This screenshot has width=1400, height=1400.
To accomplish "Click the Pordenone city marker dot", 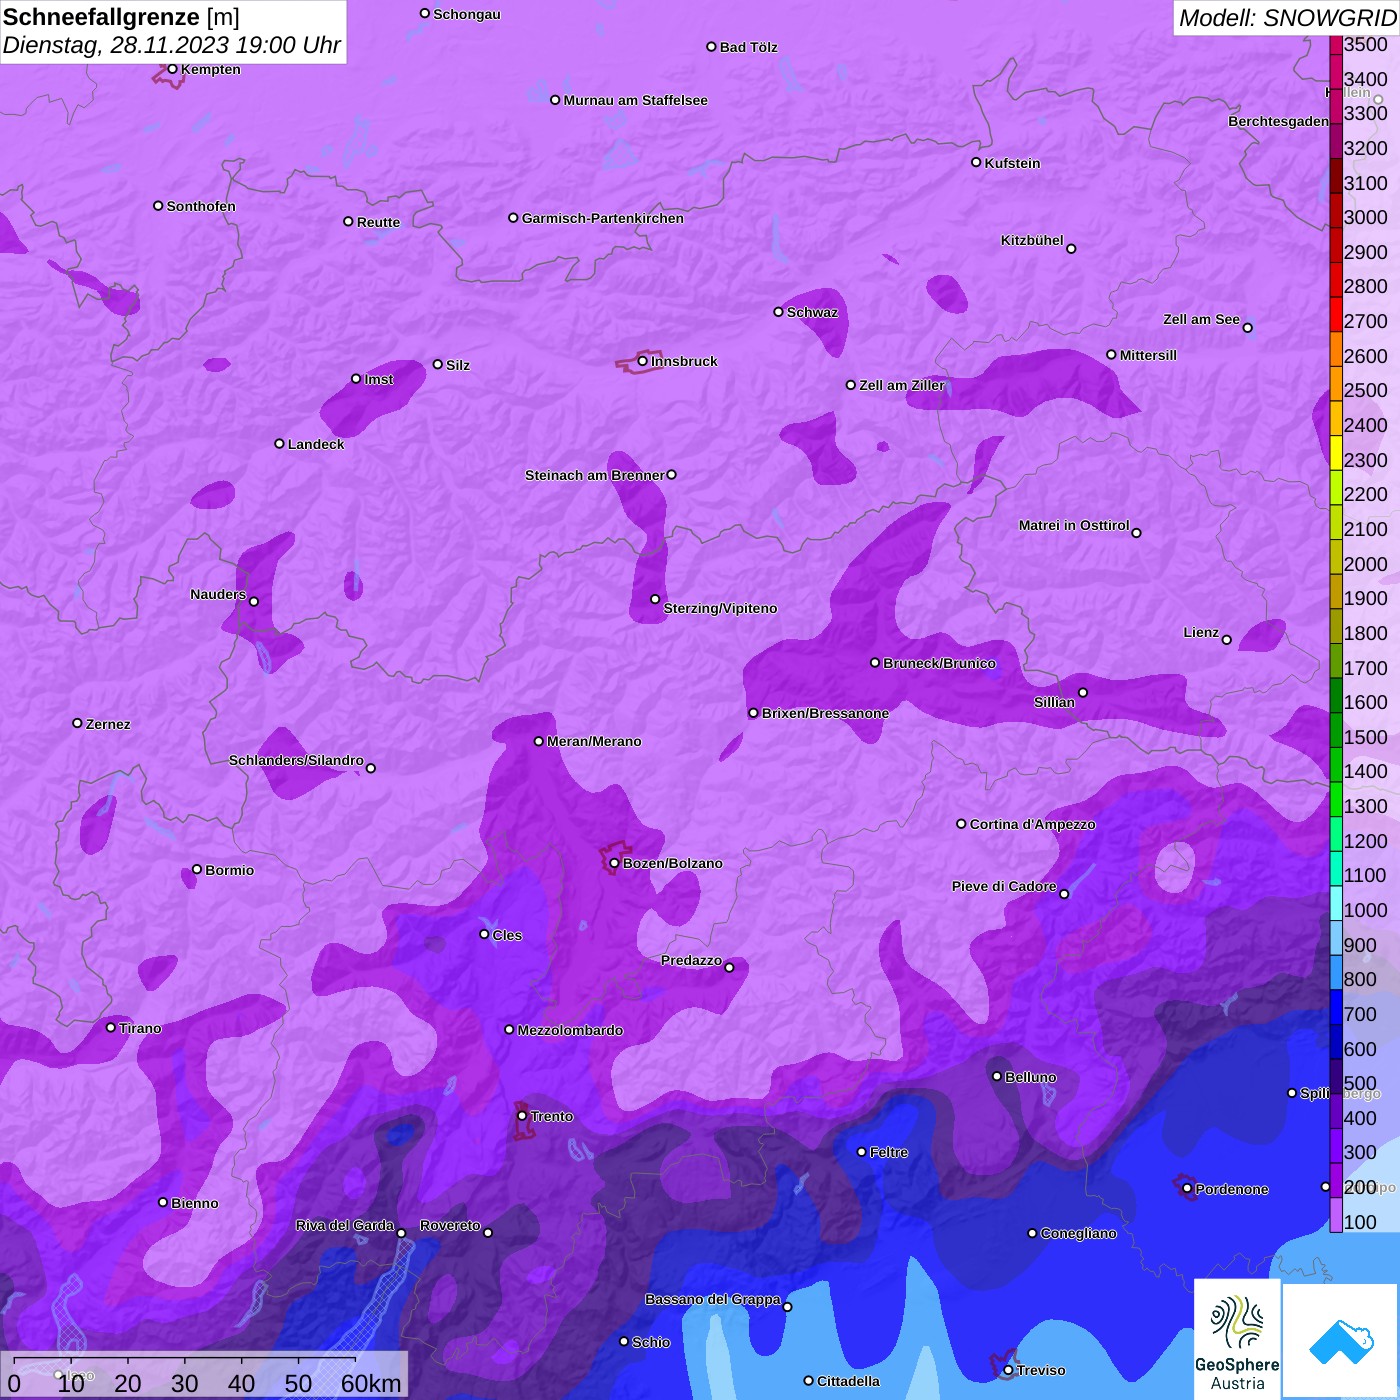I will point(1187,1189).
